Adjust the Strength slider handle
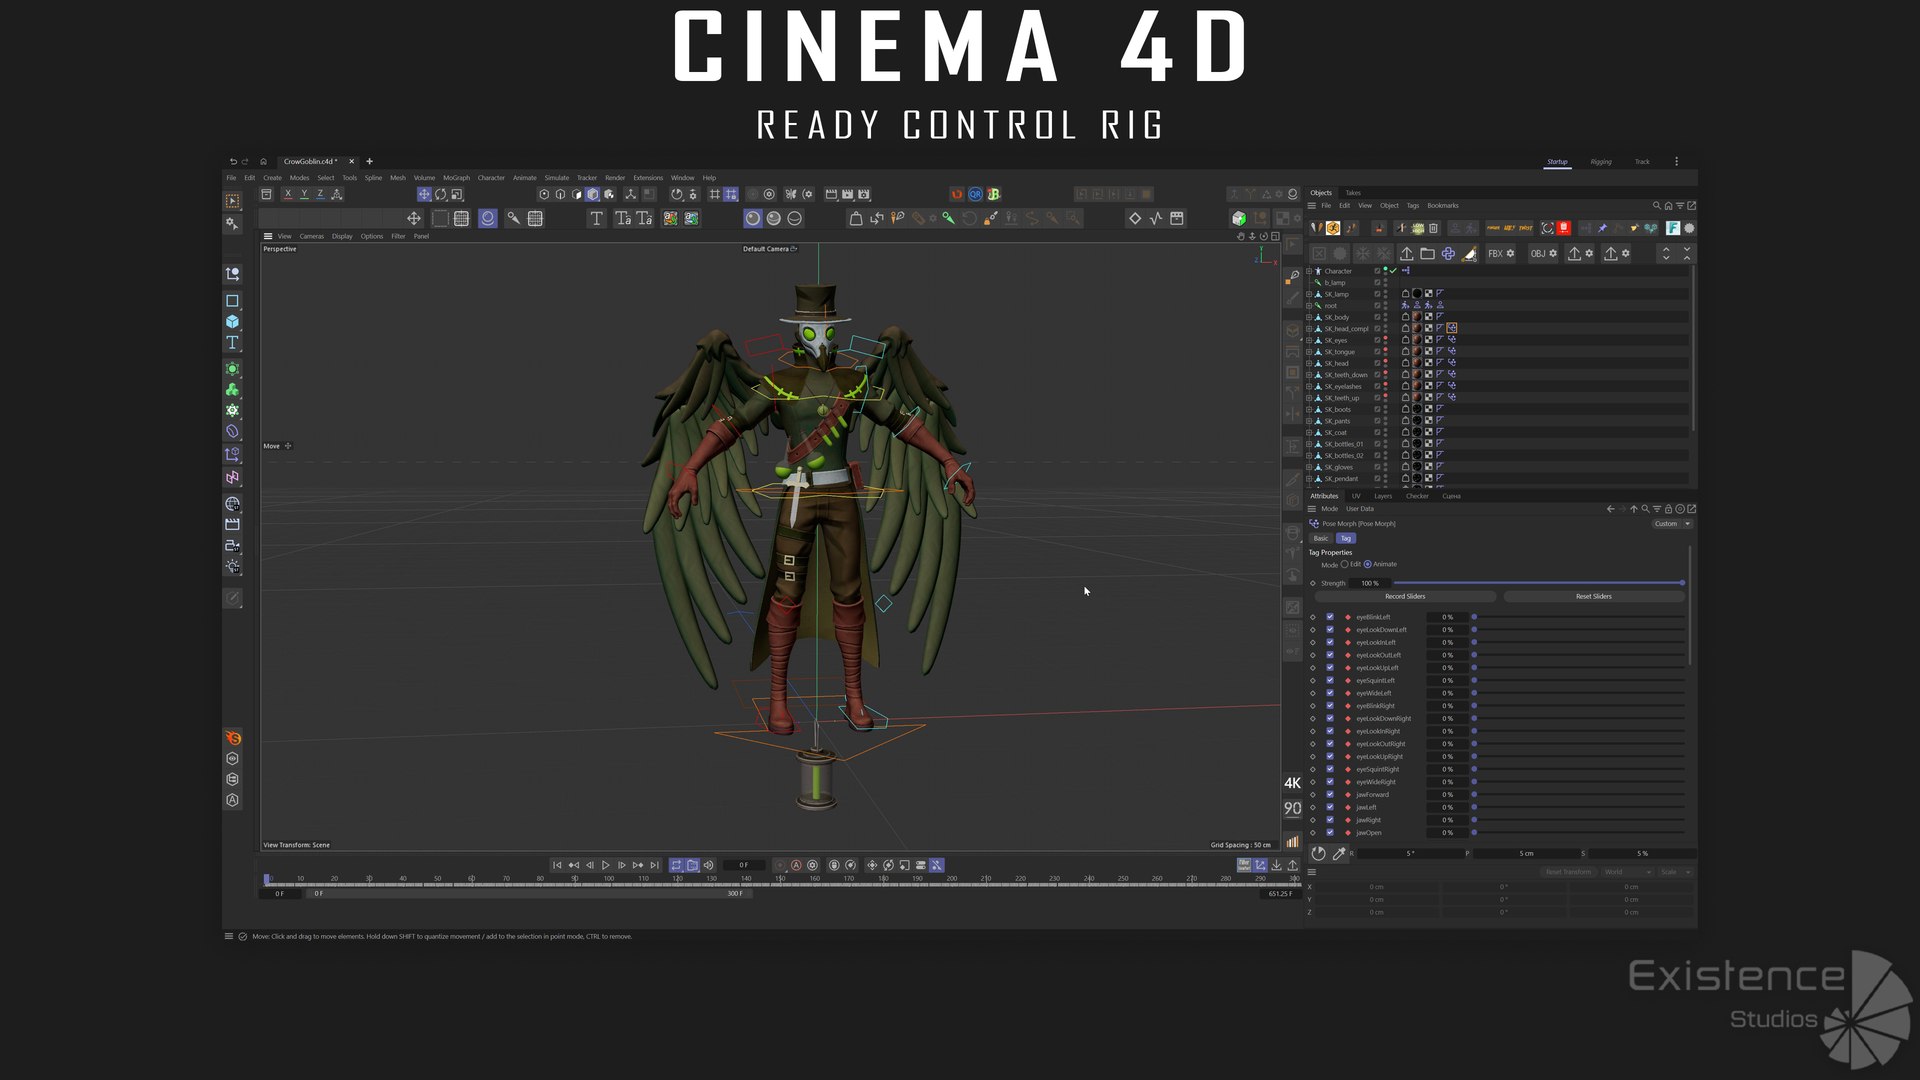 click(x=1682, y=583)
